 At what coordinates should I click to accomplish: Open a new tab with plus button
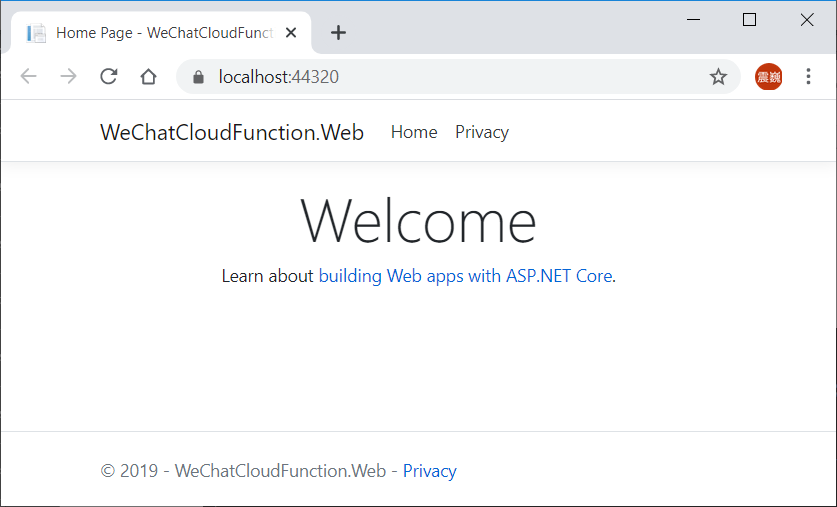[x=338, y=33]
